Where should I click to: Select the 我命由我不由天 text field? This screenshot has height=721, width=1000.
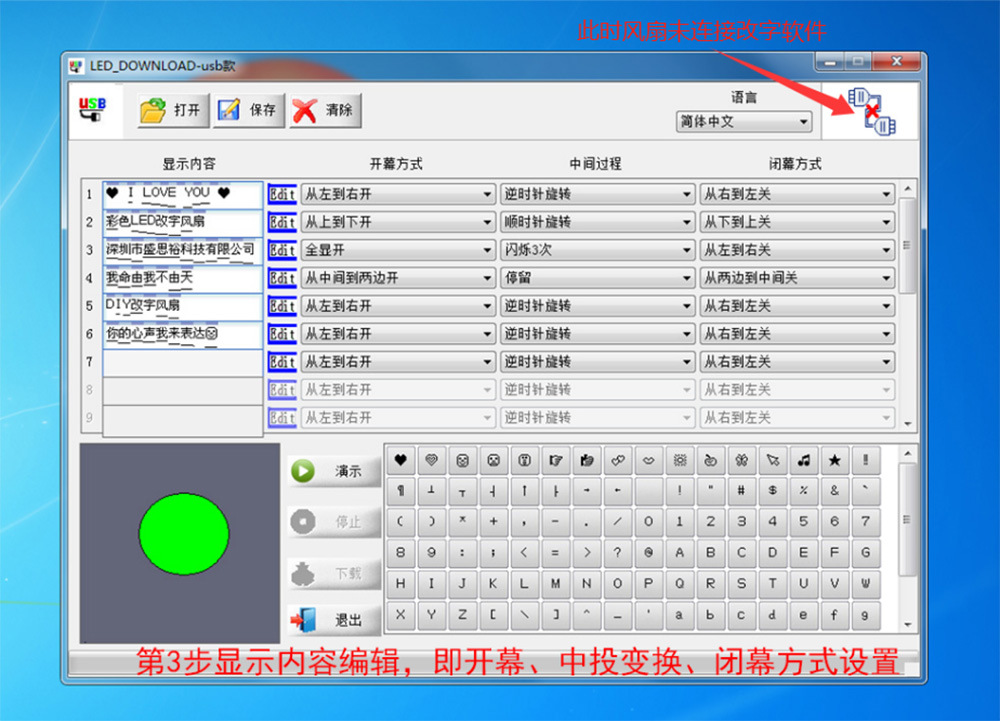point(182,279)
